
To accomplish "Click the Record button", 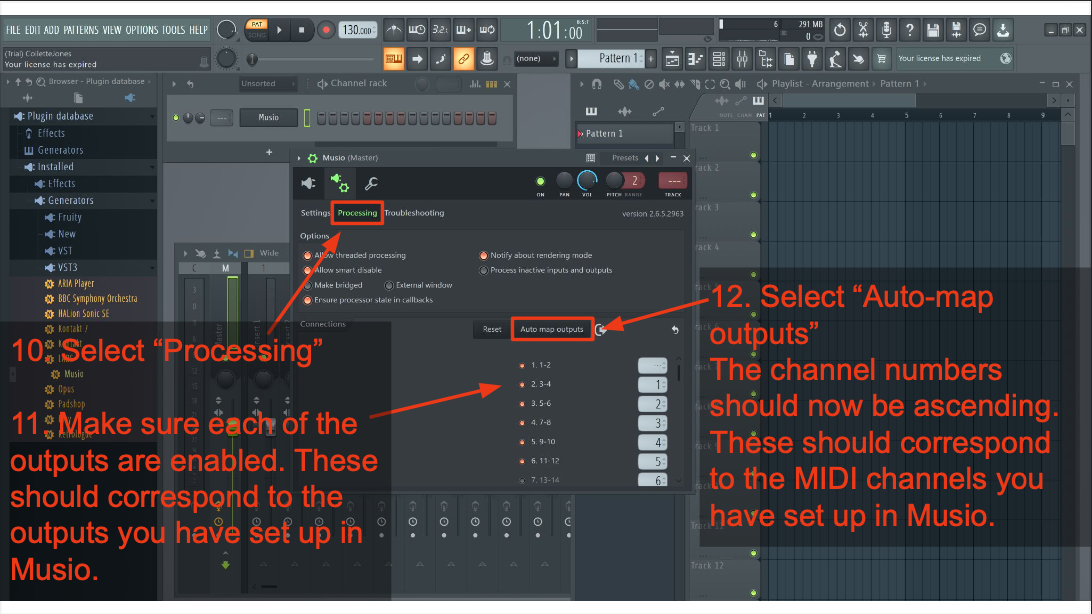I will [325, 30].
